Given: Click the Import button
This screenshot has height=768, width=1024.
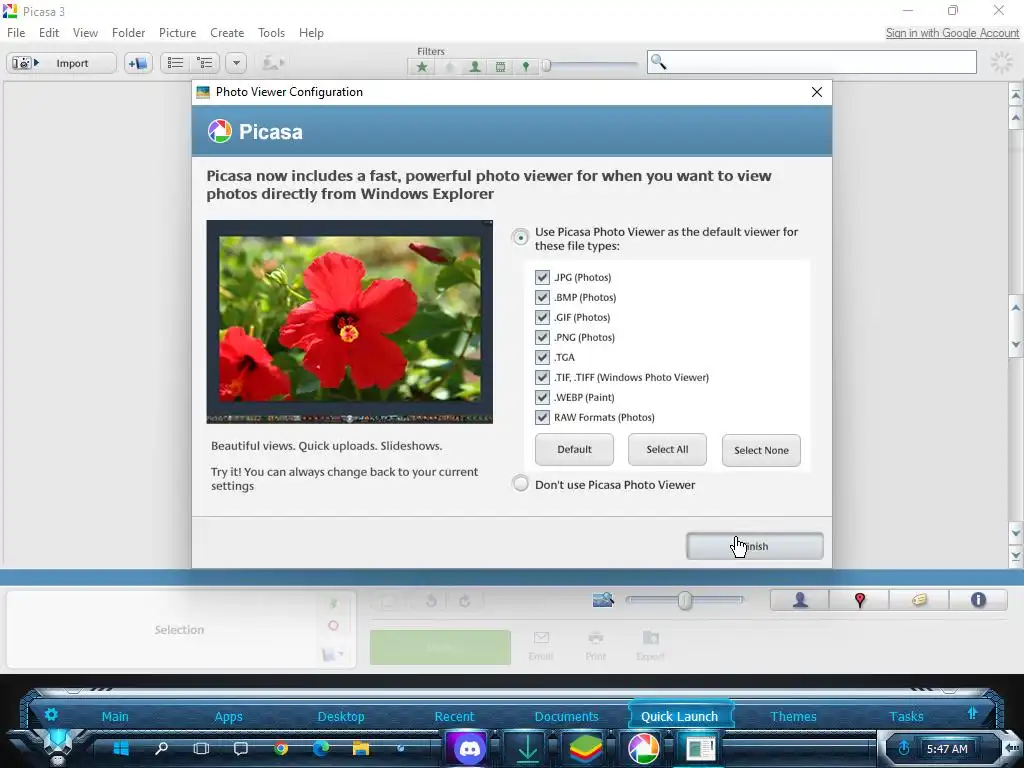Looking at the screenshot, I should click(61, 63).
